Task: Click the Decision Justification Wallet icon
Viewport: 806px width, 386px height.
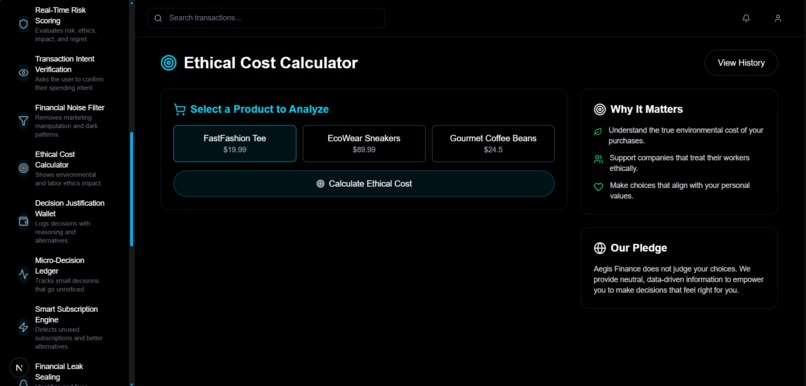Action: click(24, 222)
